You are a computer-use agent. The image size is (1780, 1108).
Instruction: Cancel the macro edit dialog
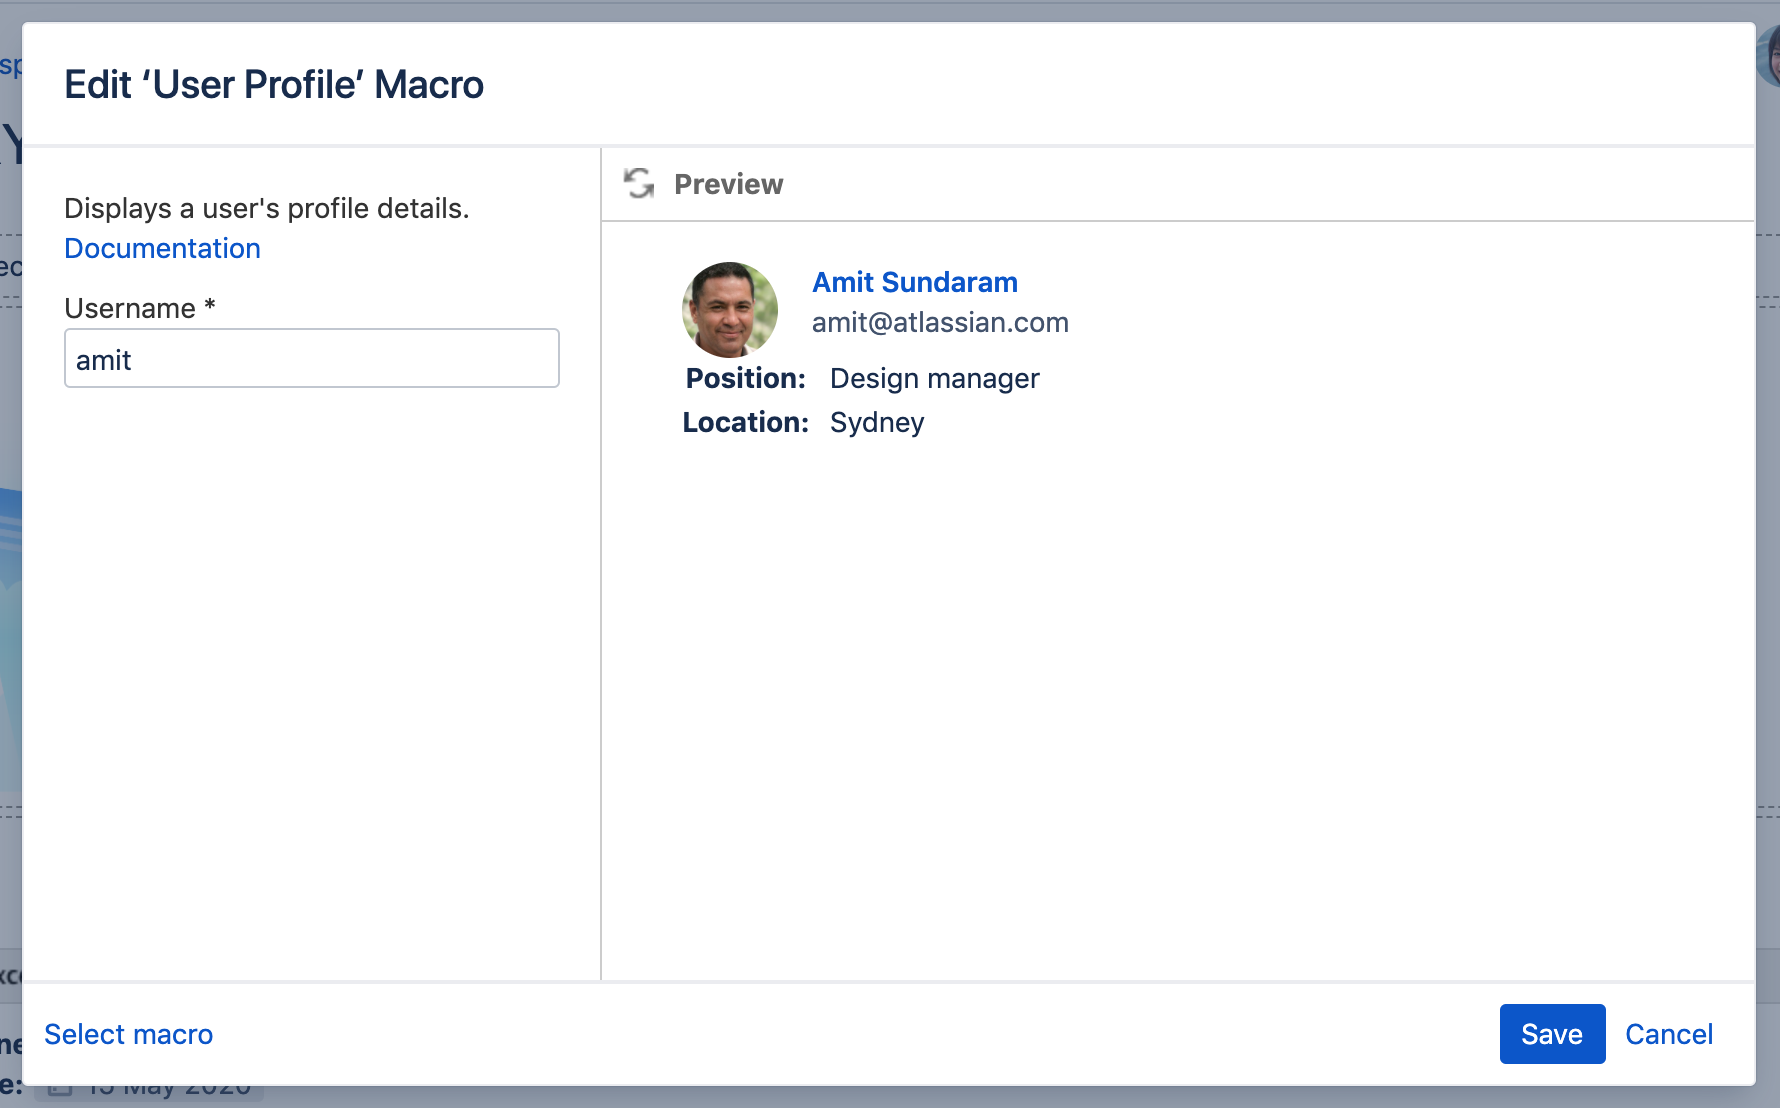pos(1668,1034)
